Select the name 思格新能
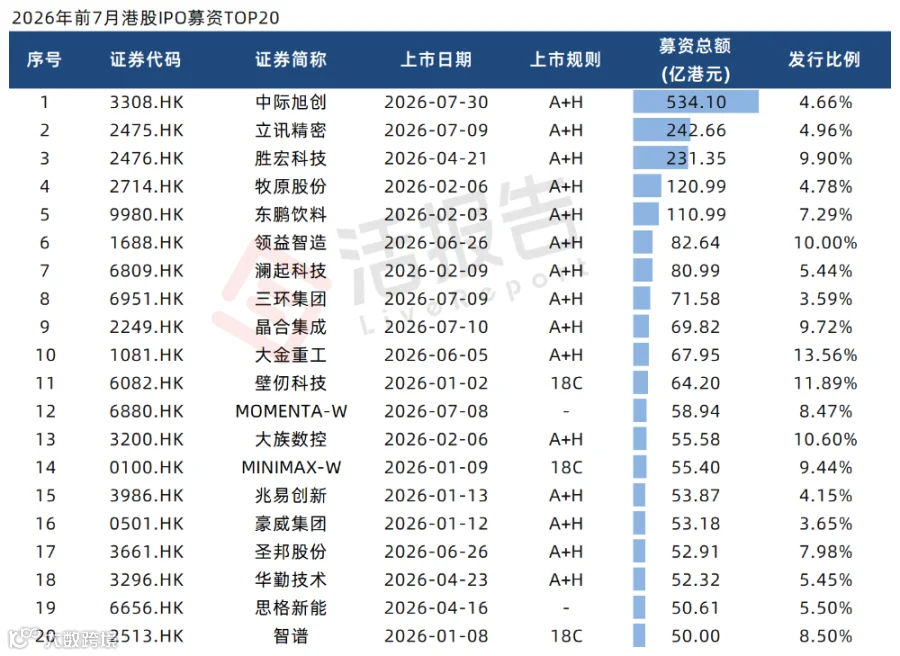900x656 pixels. pos(291,608)
